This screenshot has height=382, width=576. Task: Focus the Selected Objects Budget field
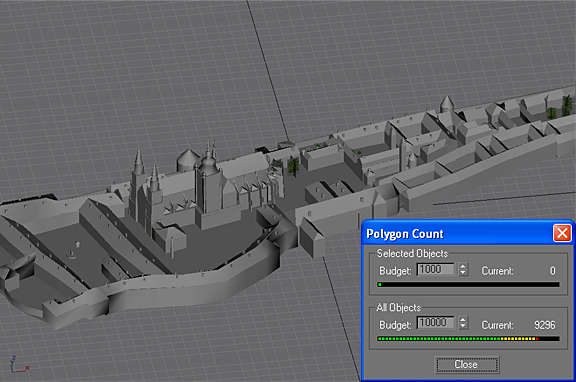pos(436,270)
